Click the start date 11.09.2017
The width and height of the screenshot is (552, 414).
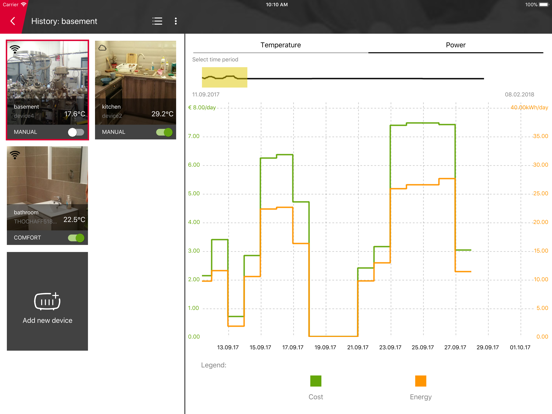[x=206, y=94]
